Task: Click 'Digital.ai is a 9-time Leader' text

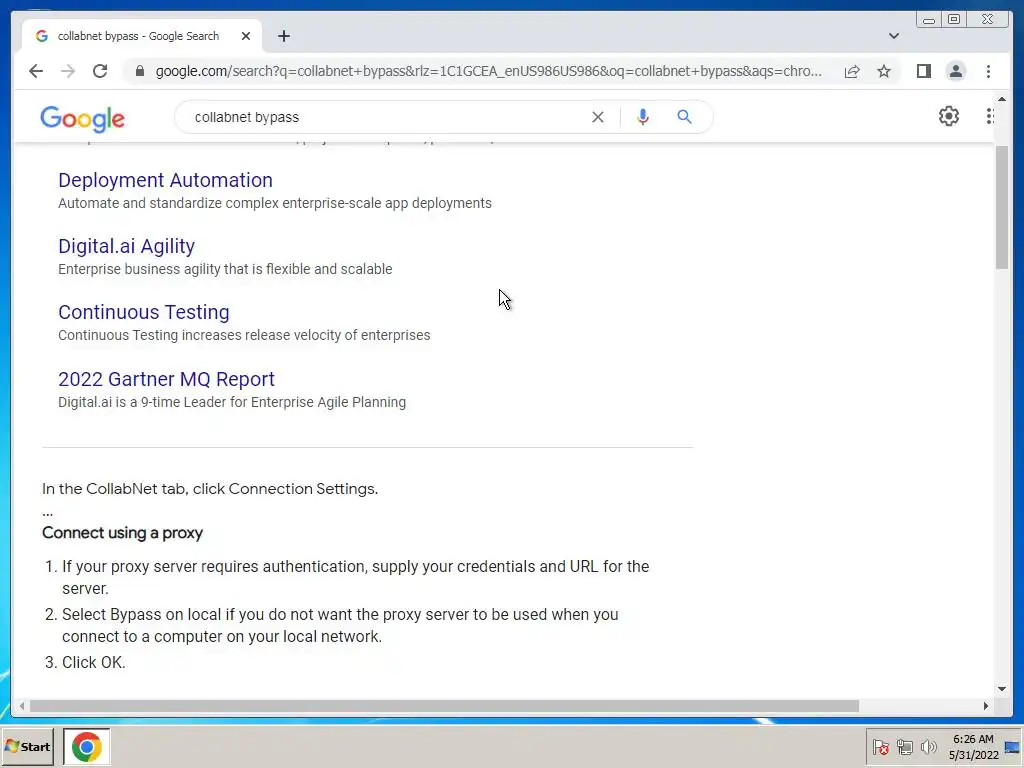Action: pyautogui.click(x=232, y=402)
